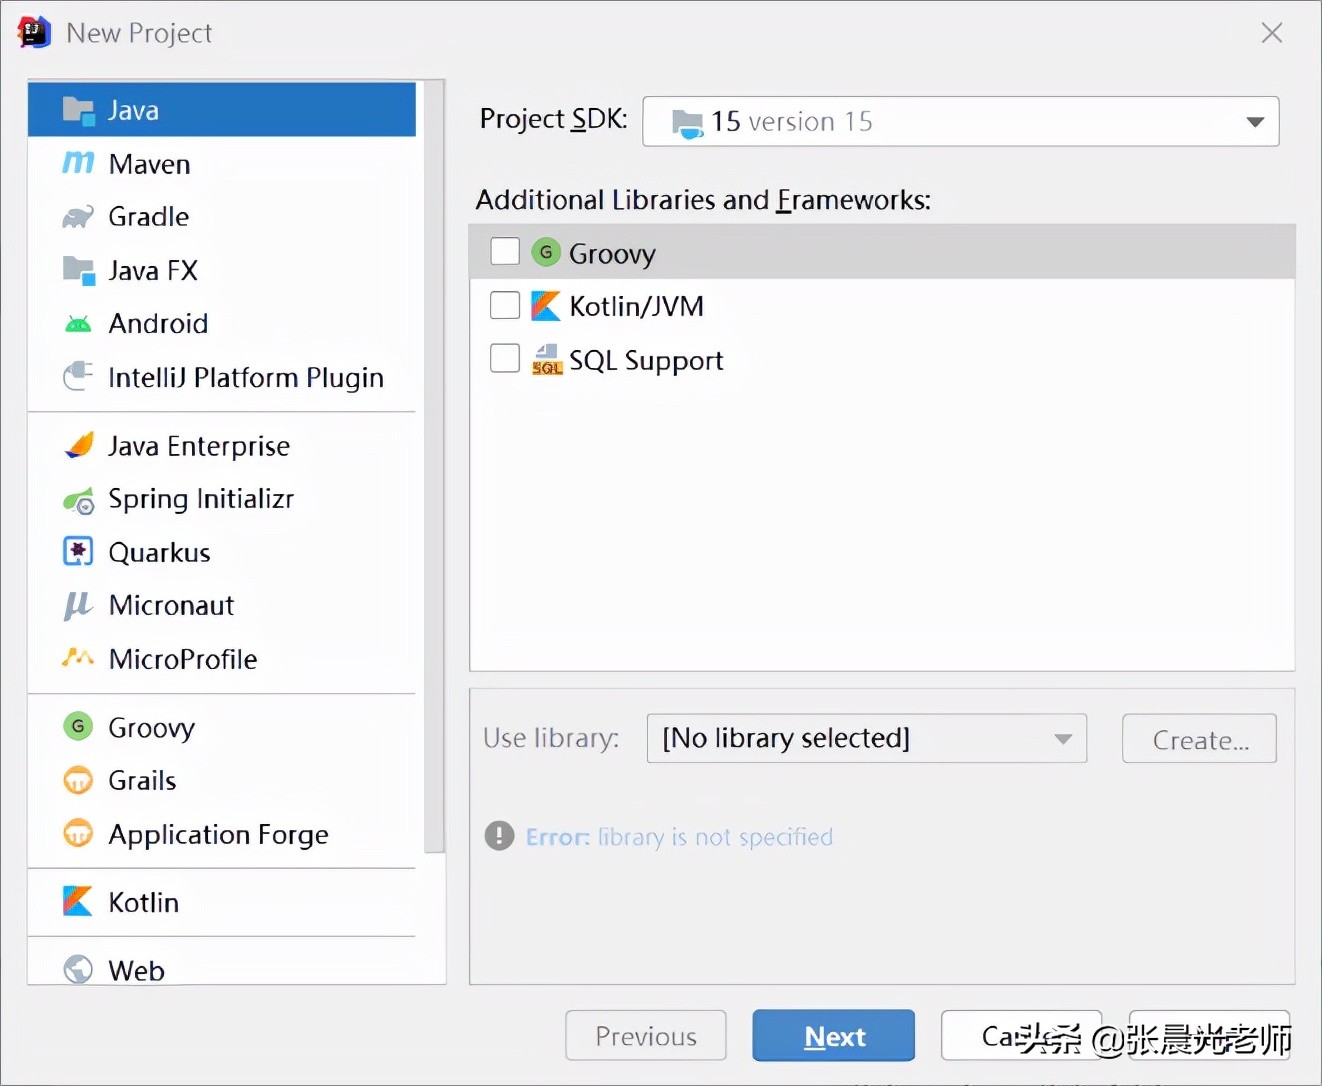Click the Quarkus icon
The height and width of the screenshot is (1086, 1322).
tap(78, 552)
